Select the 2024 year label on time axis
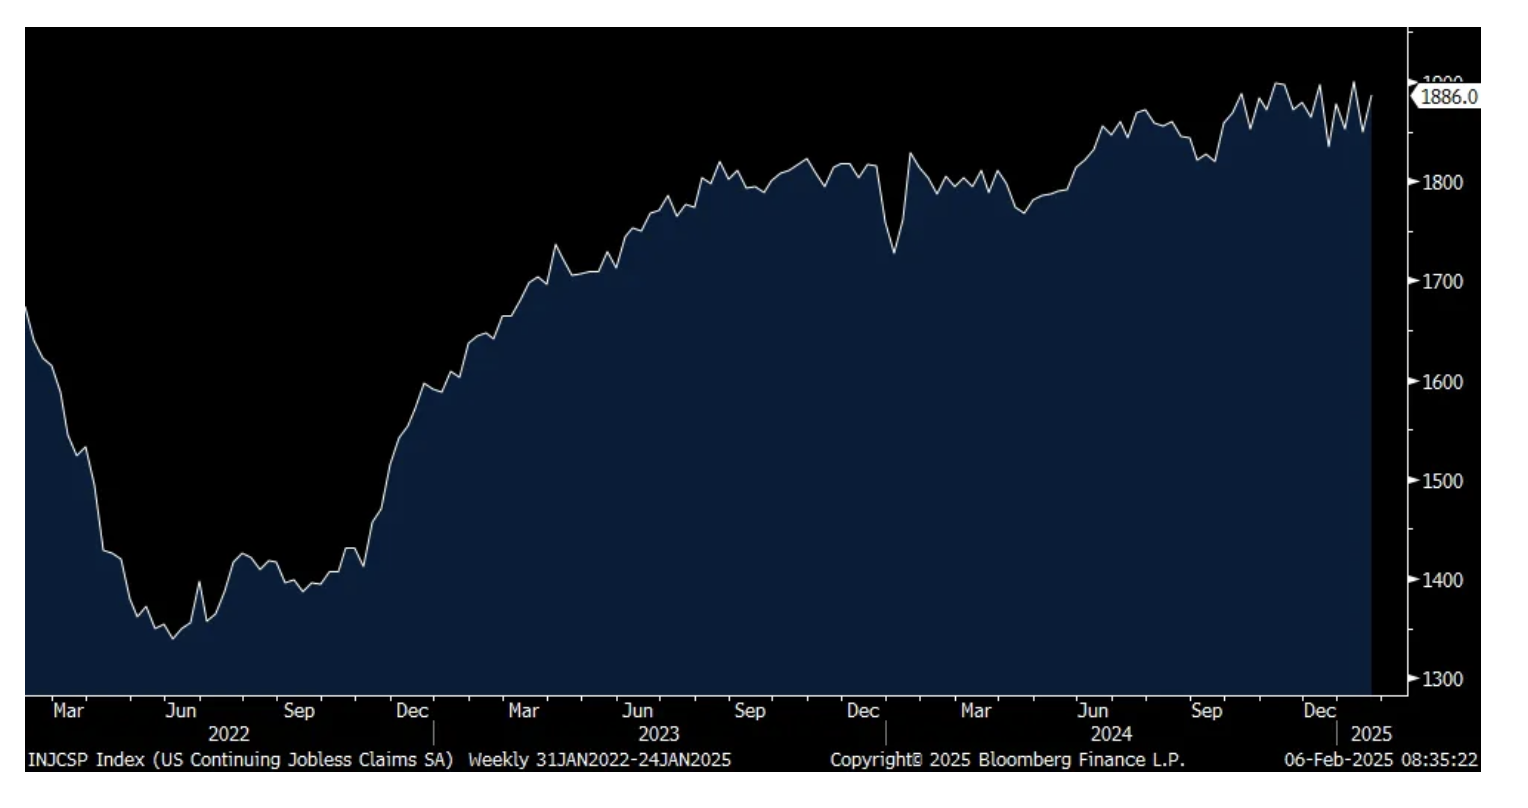Image resolution: width=1528 pixels, height=808 pixels. (1111, 735)
